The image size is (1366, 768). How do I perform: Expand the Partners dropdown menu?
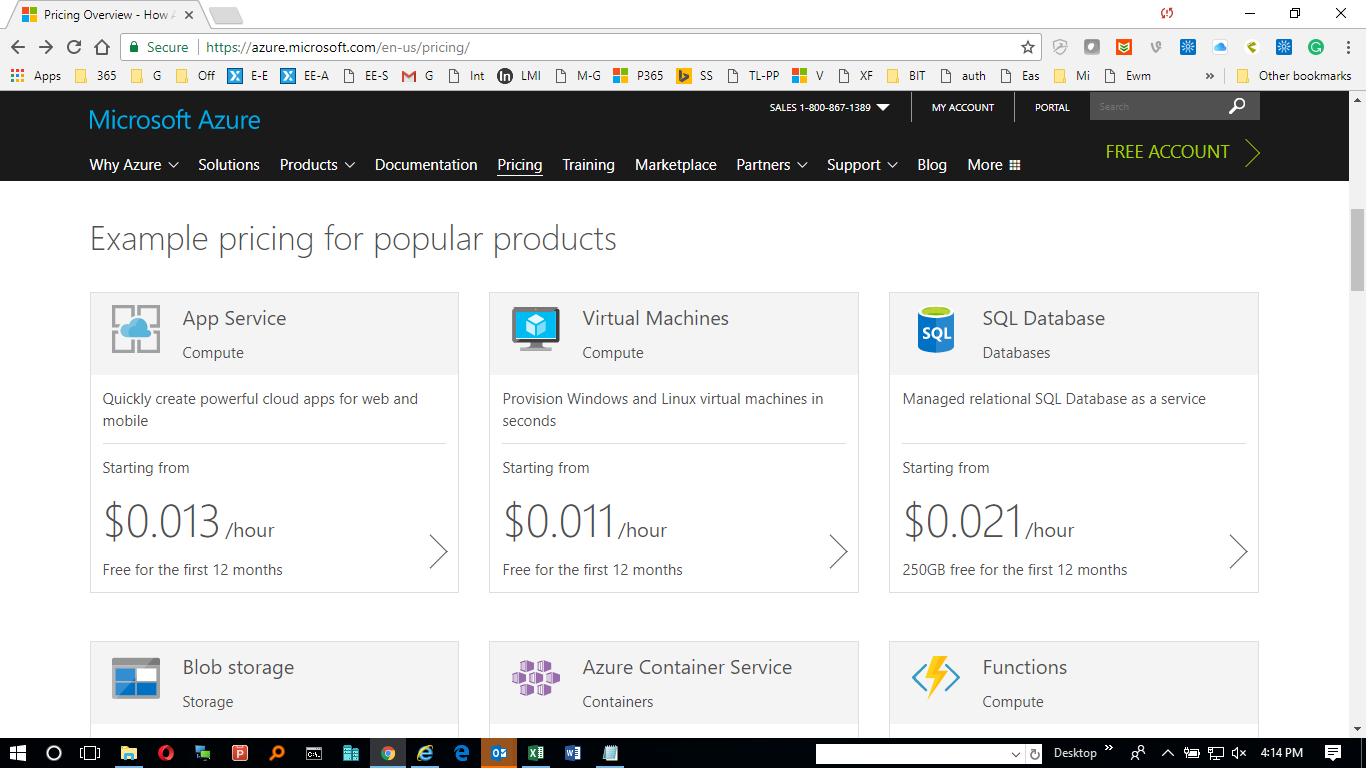(771, 165)
